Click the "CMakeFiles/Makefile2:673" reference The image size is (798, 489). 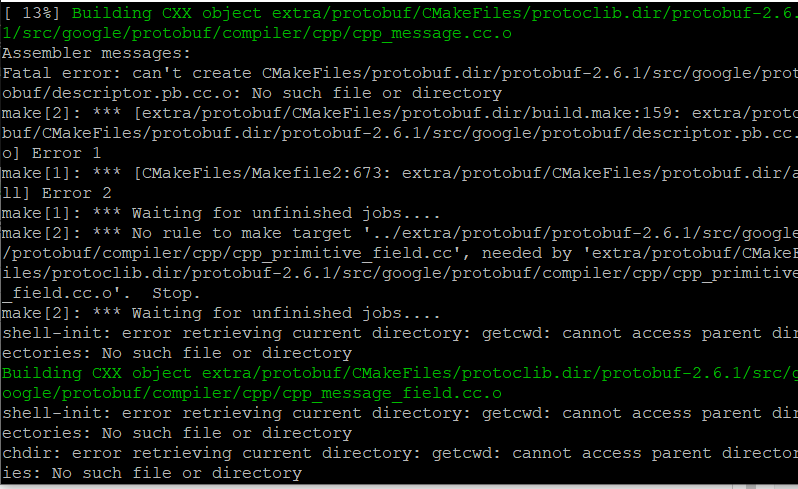tap(262, 173)
